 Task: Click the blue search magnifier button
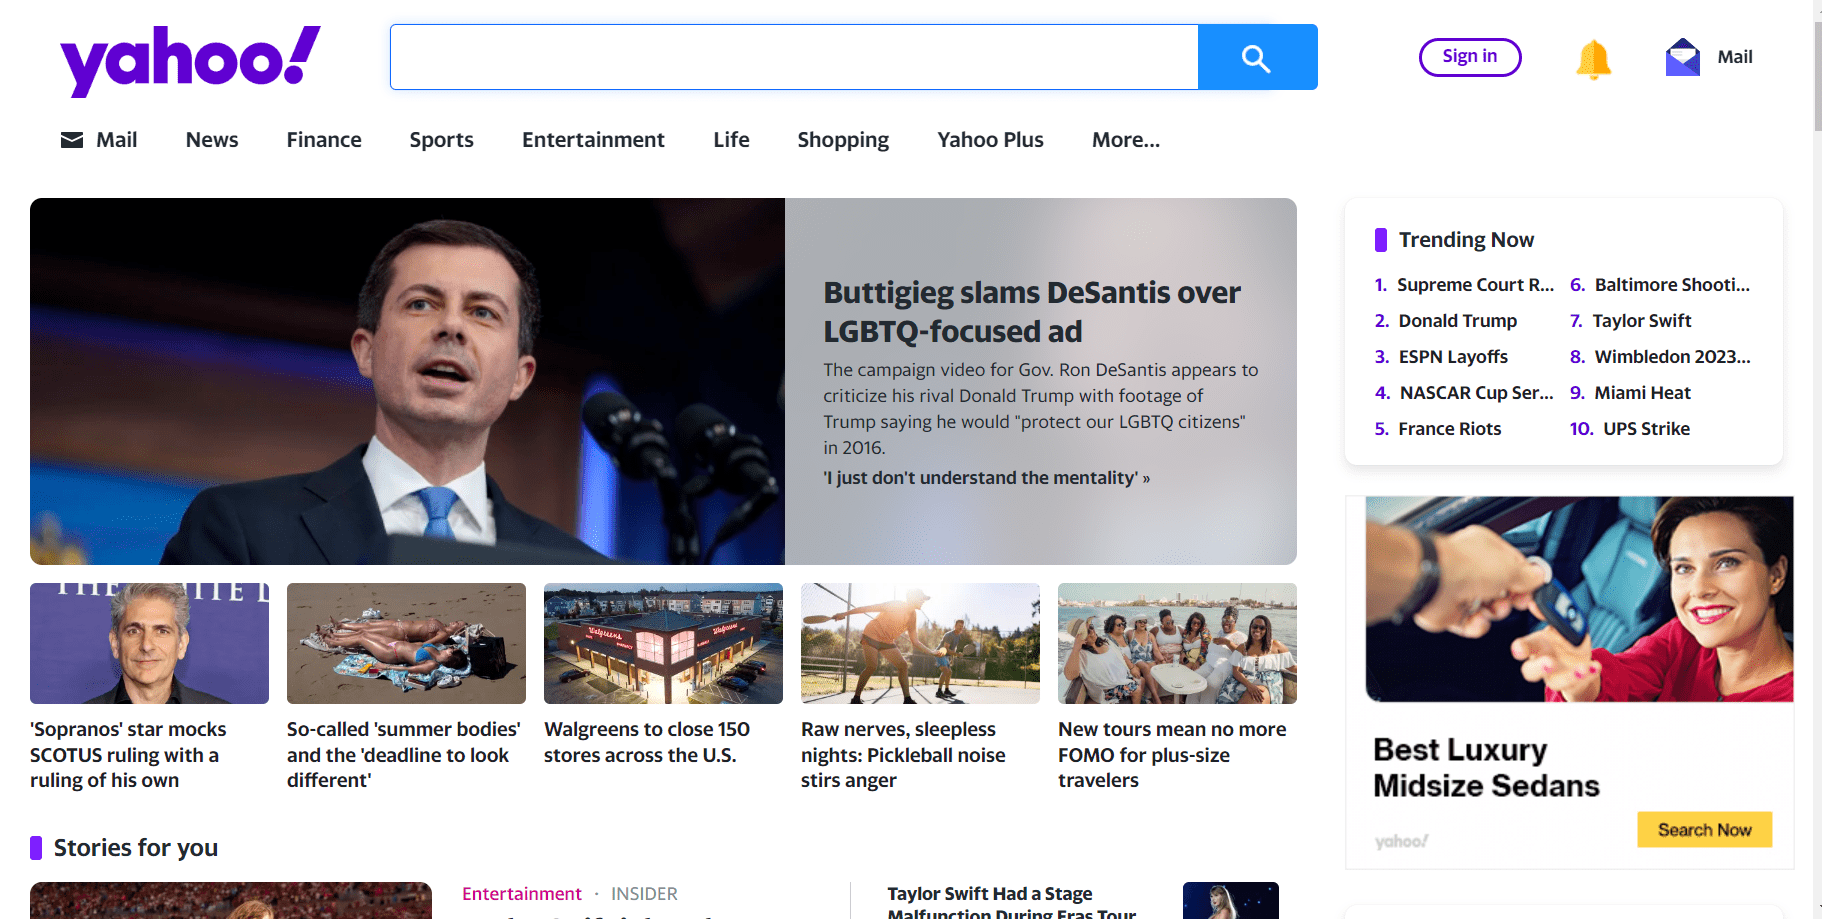click(x=1257, y=58)
